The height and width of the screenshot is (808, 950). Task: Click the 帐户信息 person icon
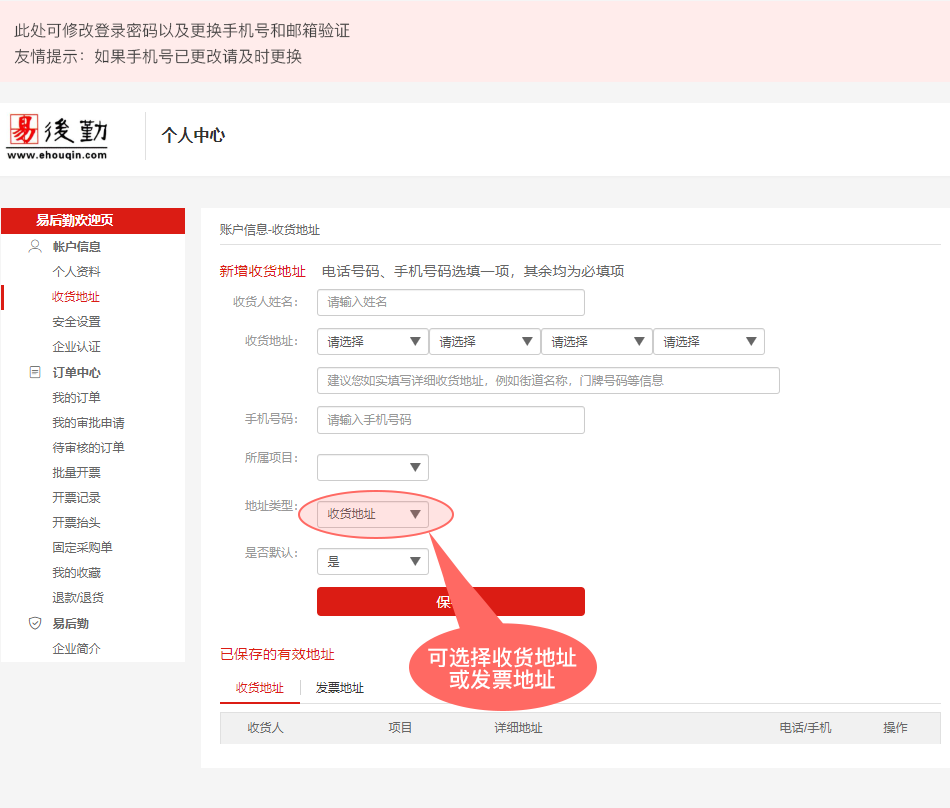click(35, 246)
